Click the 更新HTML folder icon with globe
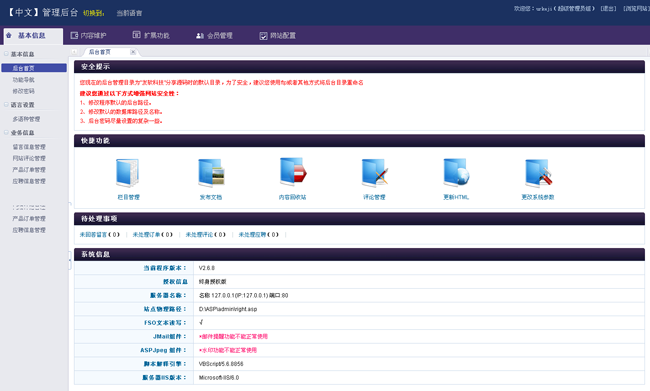 click(x=456, y=172)
